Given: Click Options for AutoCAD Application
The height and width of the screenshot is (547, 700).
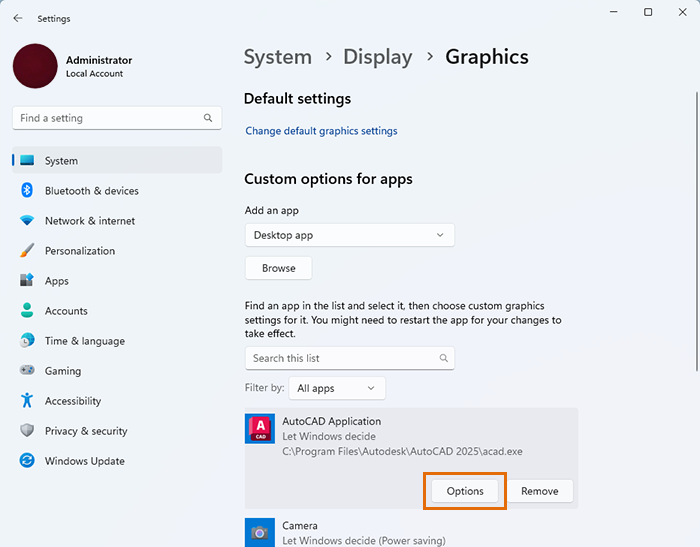Looking at the screenshot, I should 465,491.
